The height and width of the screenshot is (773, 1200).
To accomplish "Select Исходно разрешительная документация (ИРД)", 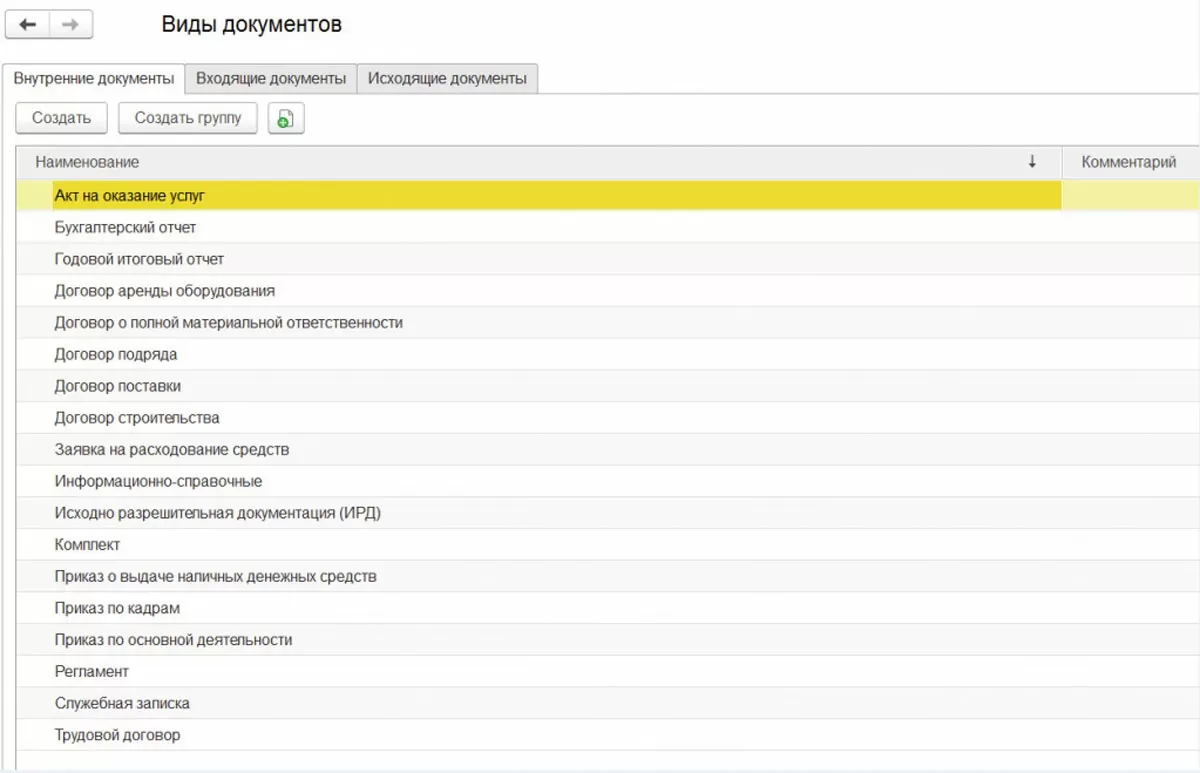I will click(218, 513).
